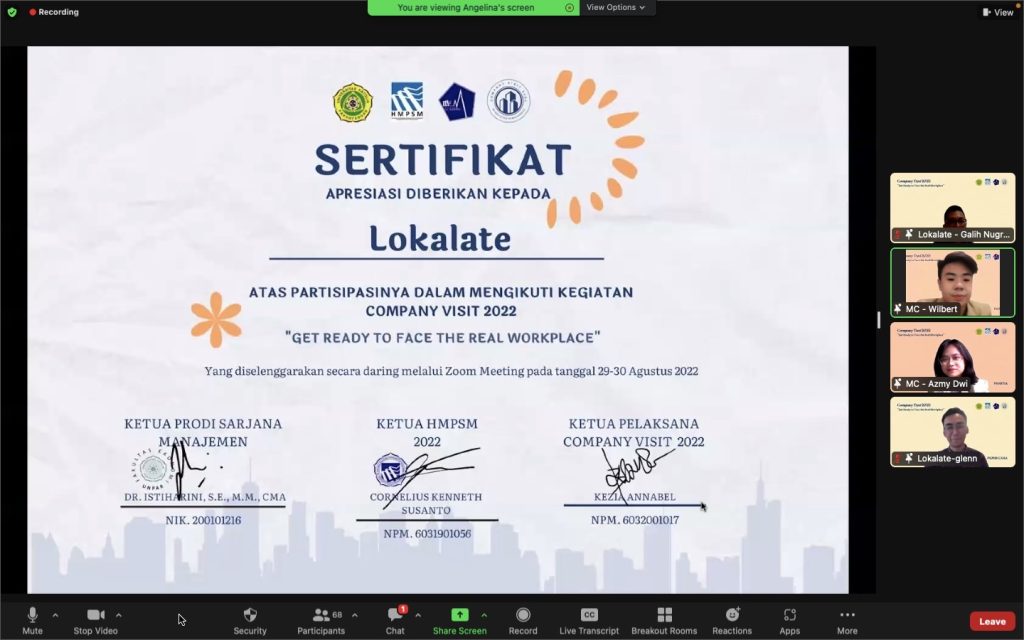Open the More menu

click(x=847, y=615)
